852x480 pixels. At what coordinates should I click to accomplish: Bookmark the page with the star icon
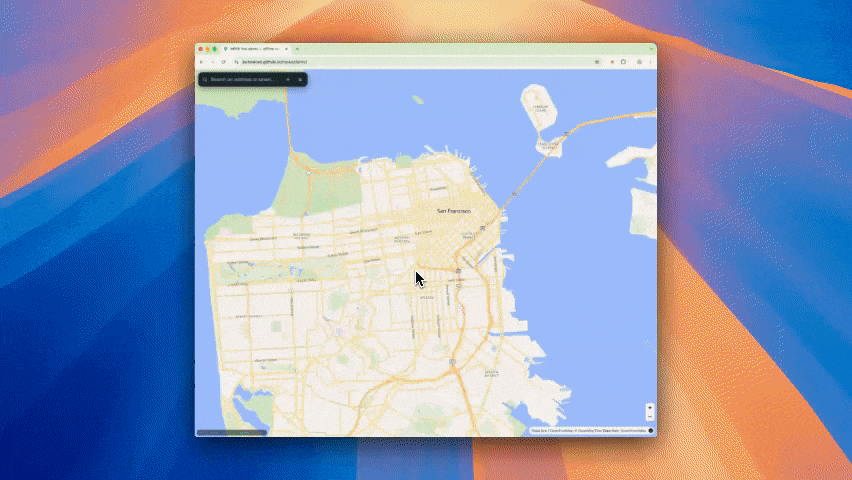(x=597, y=62)
